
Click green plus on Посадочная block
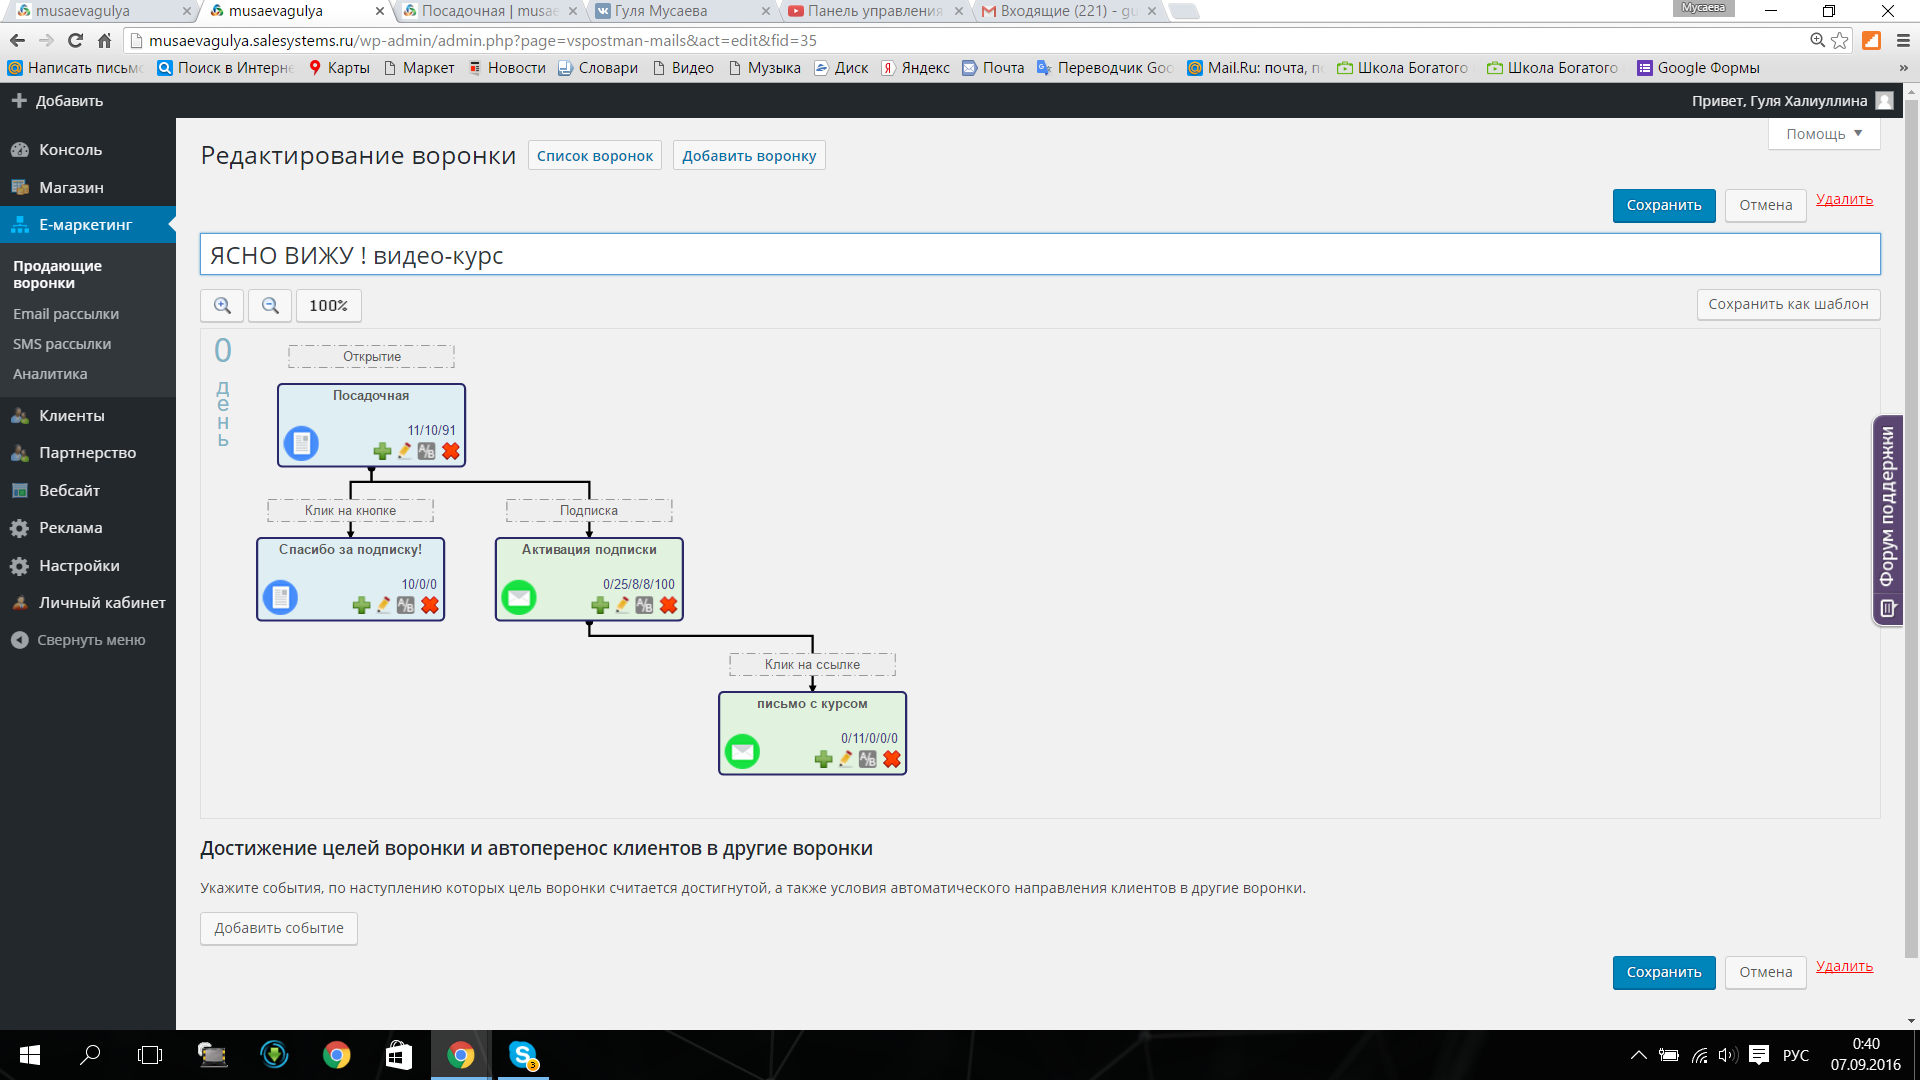(382, 452)
